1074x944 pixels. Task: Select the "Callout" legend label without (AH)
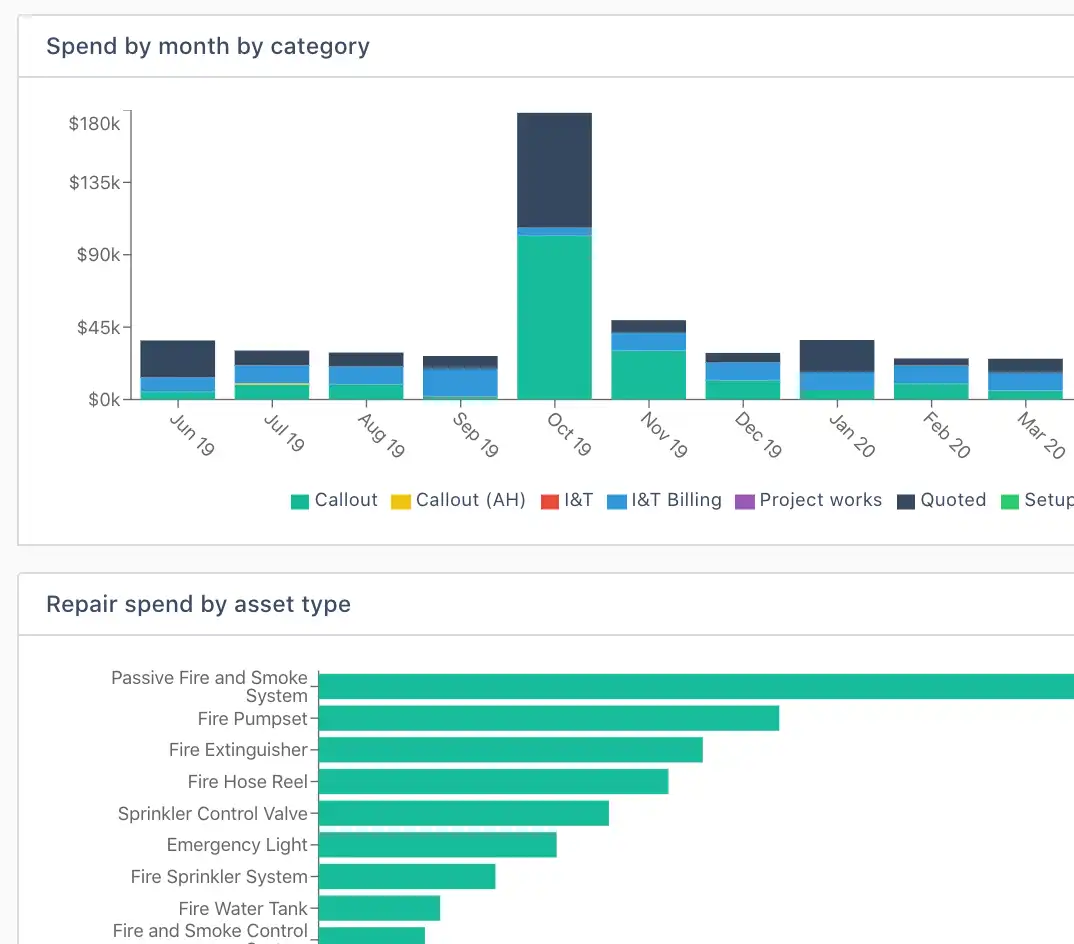pyautogui.click(x=346, y=500)
